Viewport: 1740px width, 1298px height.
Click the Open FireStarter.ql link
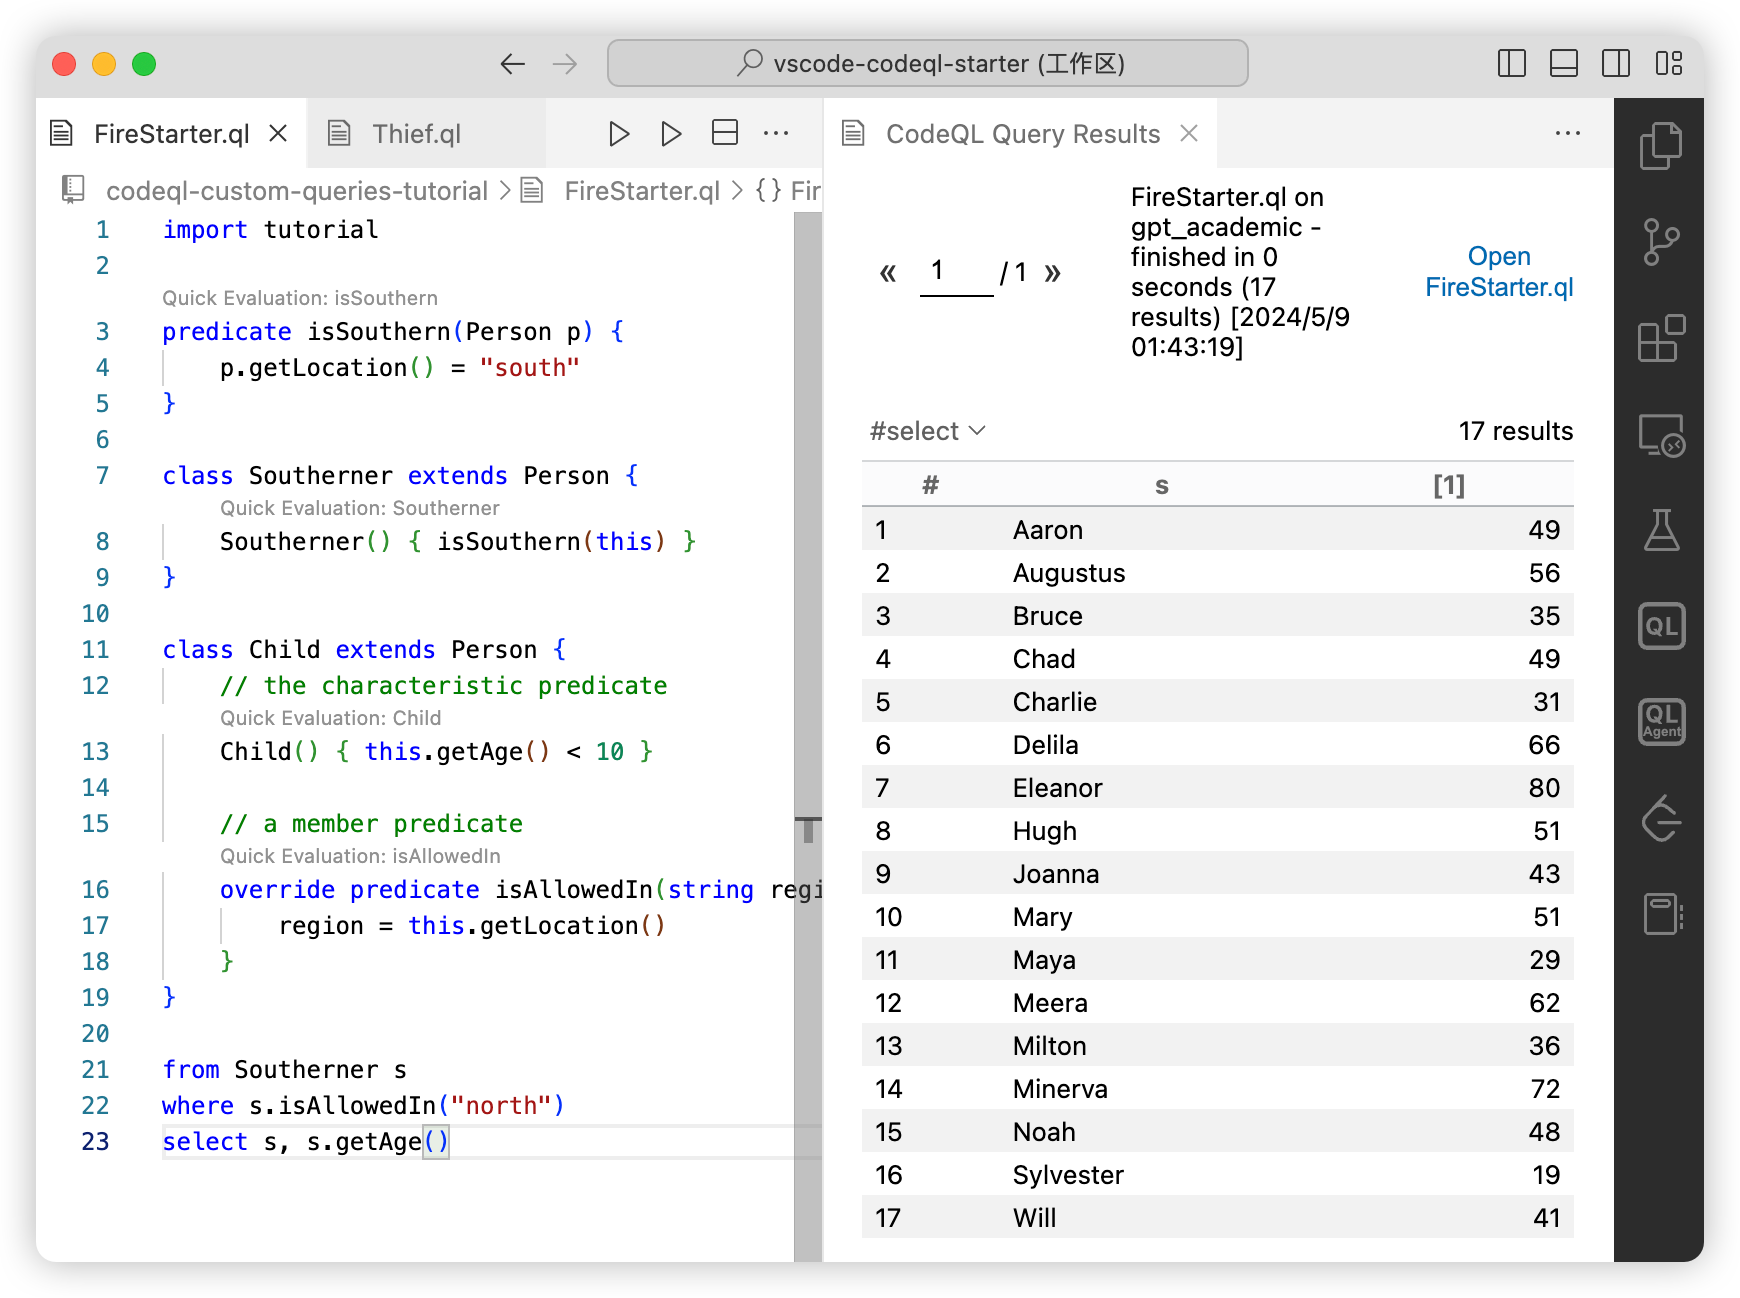coord(1499,272)
